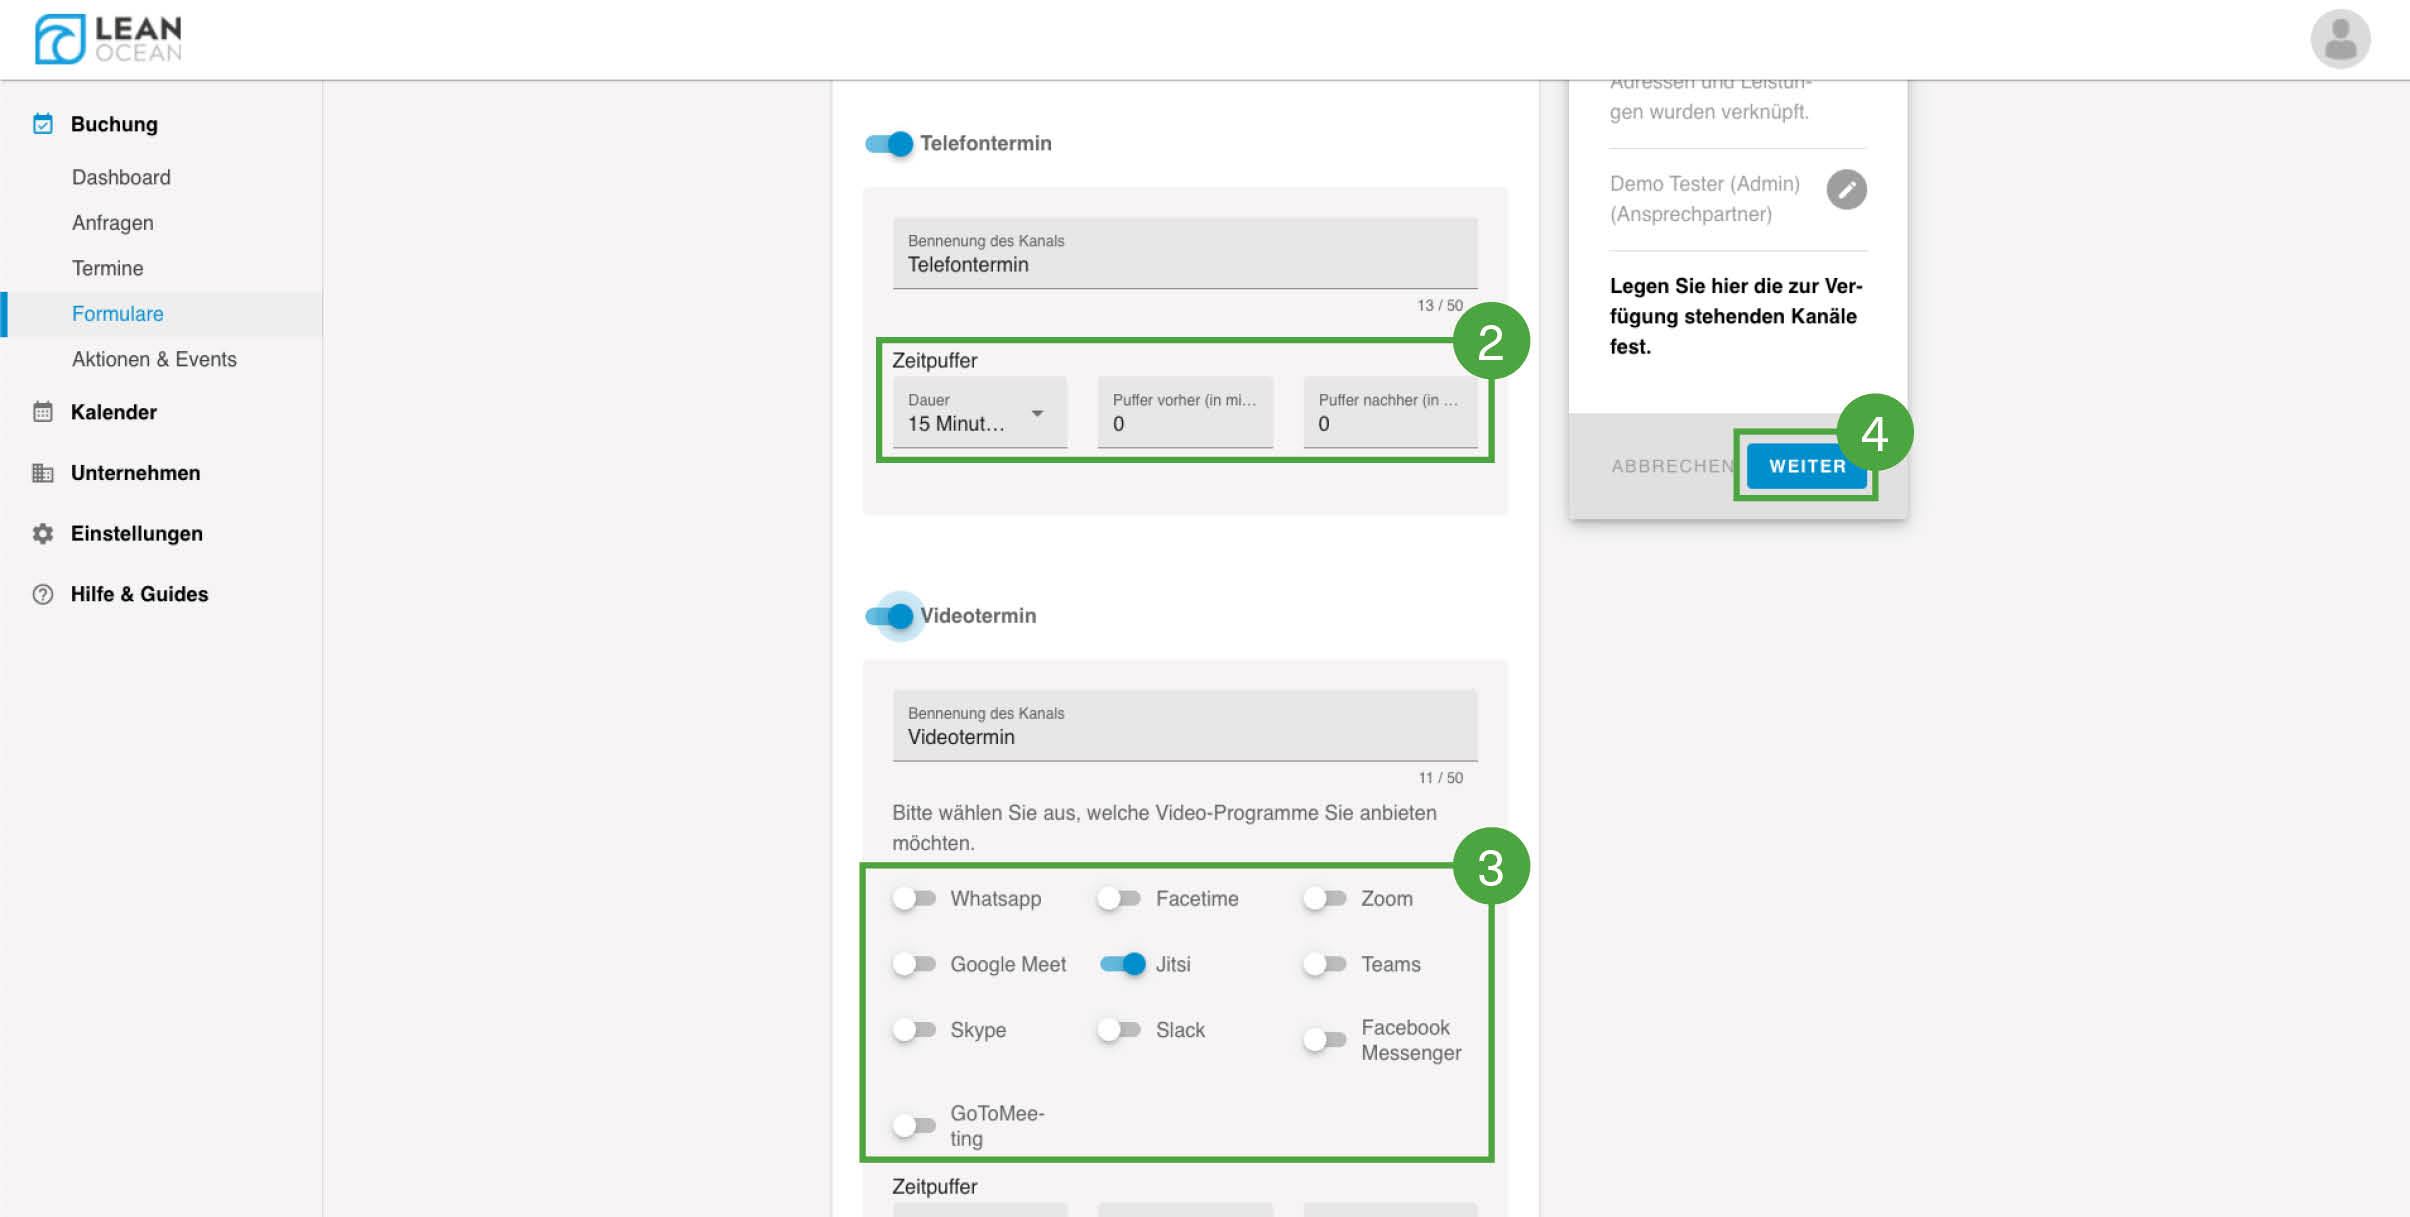Enable the Zoom video program toggle

[1324, 898]
